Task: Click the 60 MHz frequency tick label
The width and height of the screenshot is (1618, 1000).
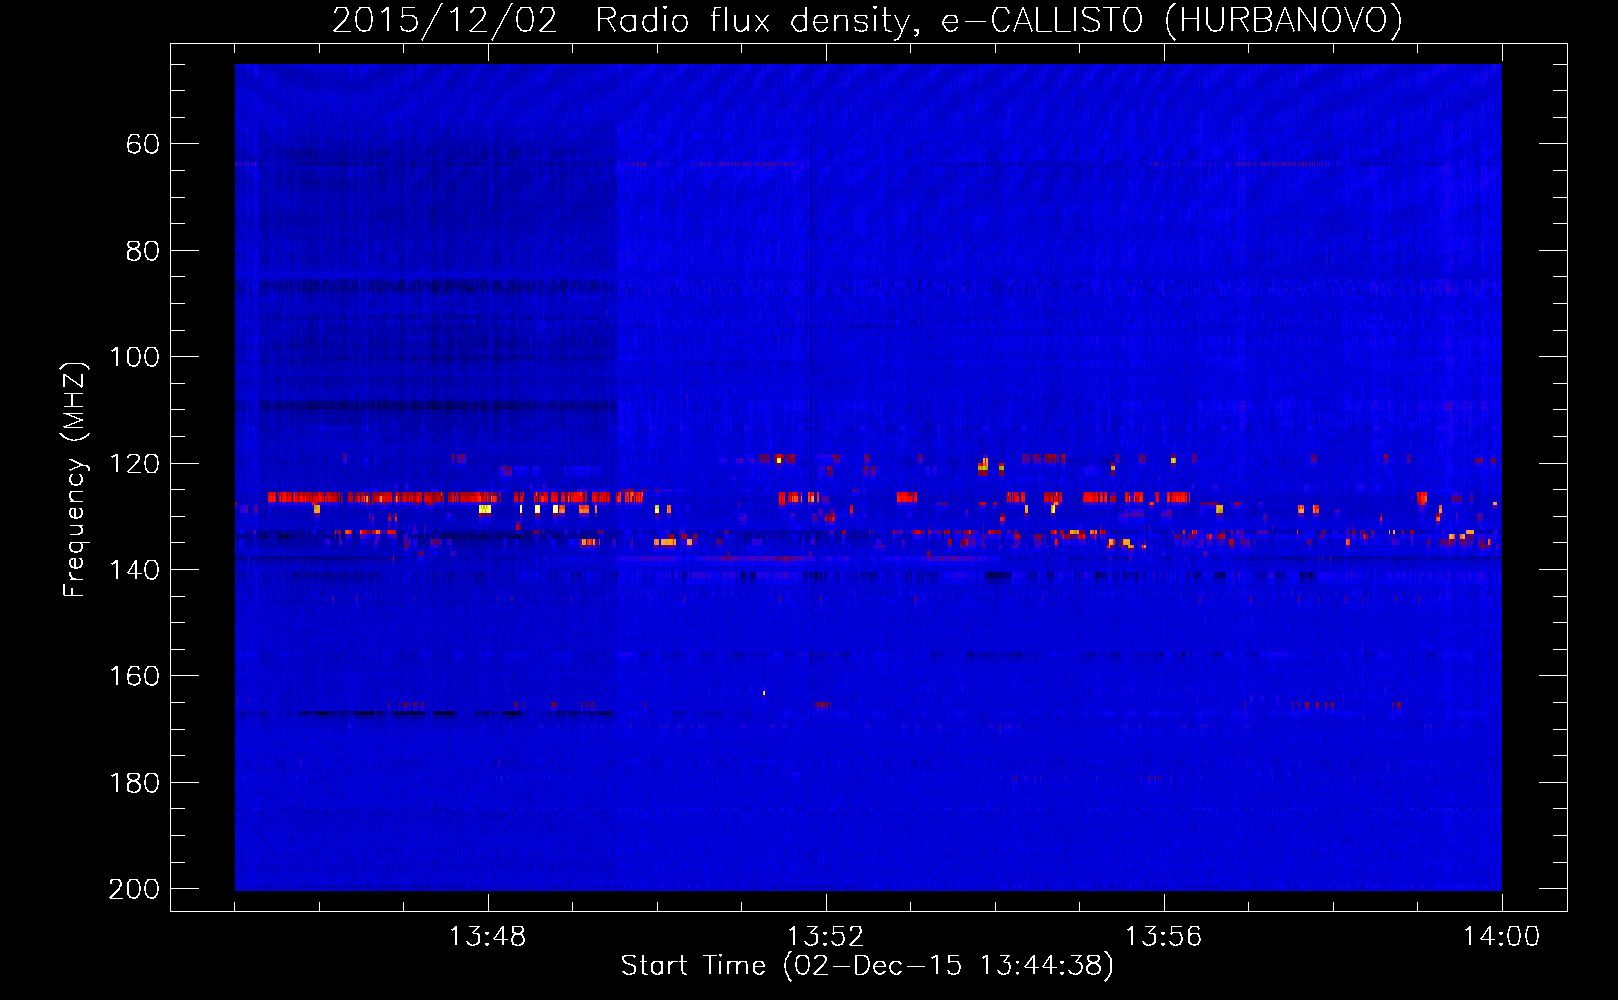Action: coord(143,144)
